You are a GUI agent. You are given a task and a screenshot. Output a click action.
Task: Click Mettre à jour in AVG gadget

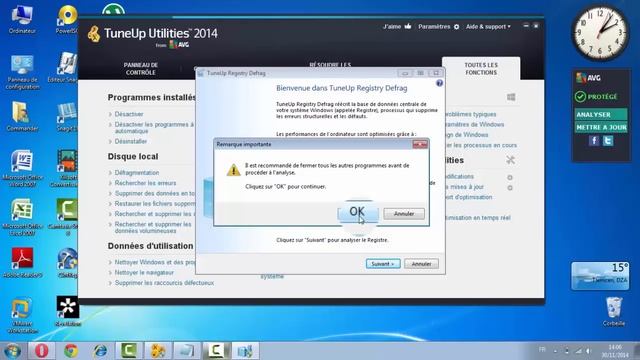(x=601, y=127)
